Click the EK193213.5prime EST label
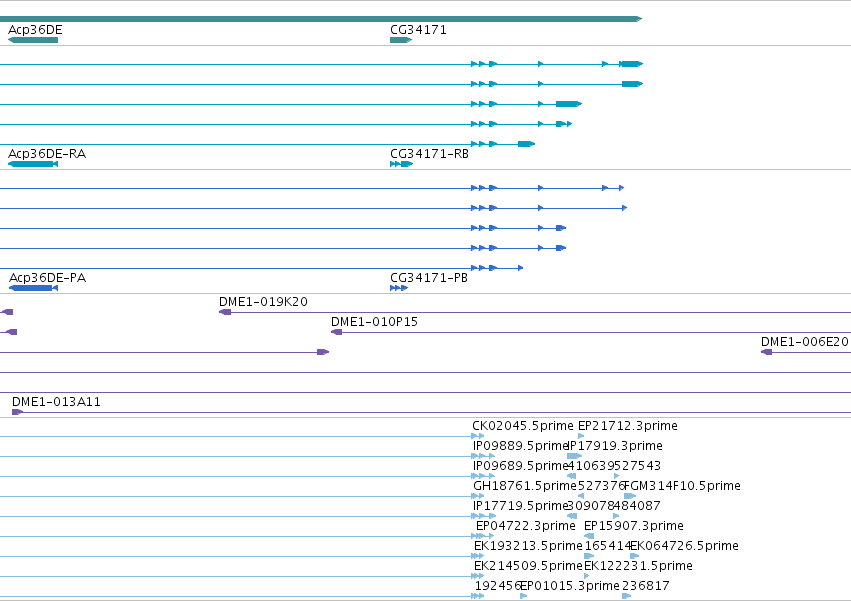Image resolution: width=851 pixels, height=601 pixels. point(528,546)
